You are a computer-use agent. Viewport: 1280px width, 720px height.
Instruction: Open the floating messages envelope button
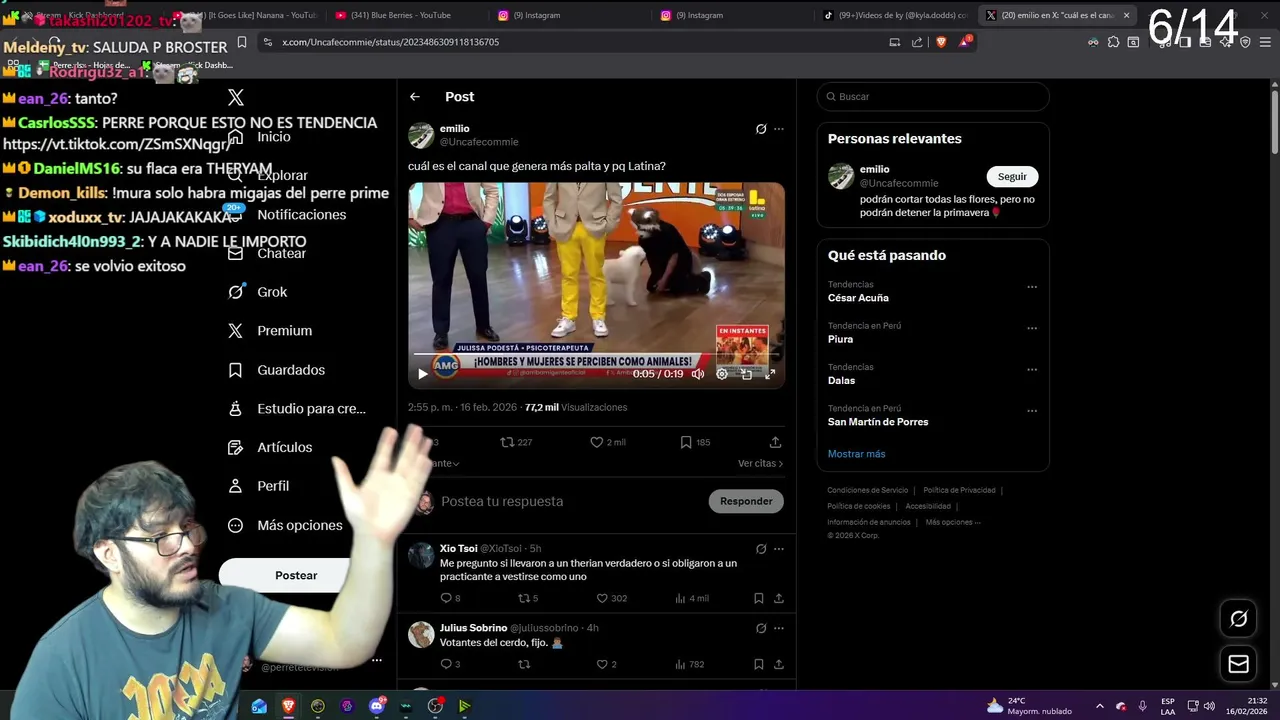point(1239,664)
